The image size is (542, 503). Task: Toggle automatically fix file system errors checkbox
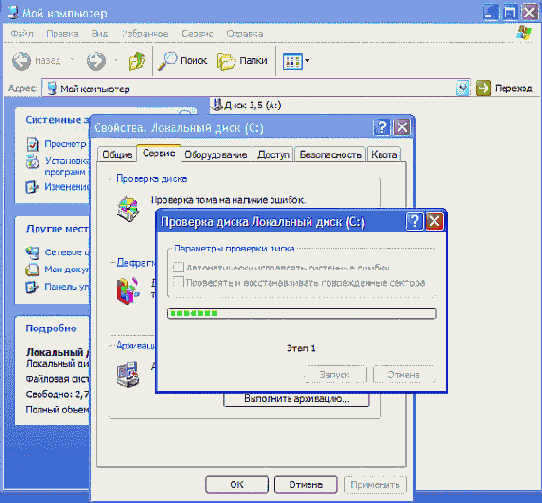point(178,267)
